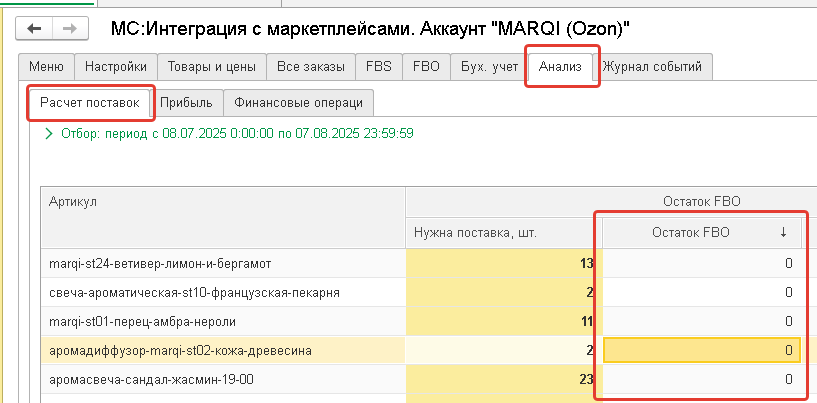This screenshot has width=817, height=403.
Task: Expand the Отбор period filter chevron
Action: 49,134
